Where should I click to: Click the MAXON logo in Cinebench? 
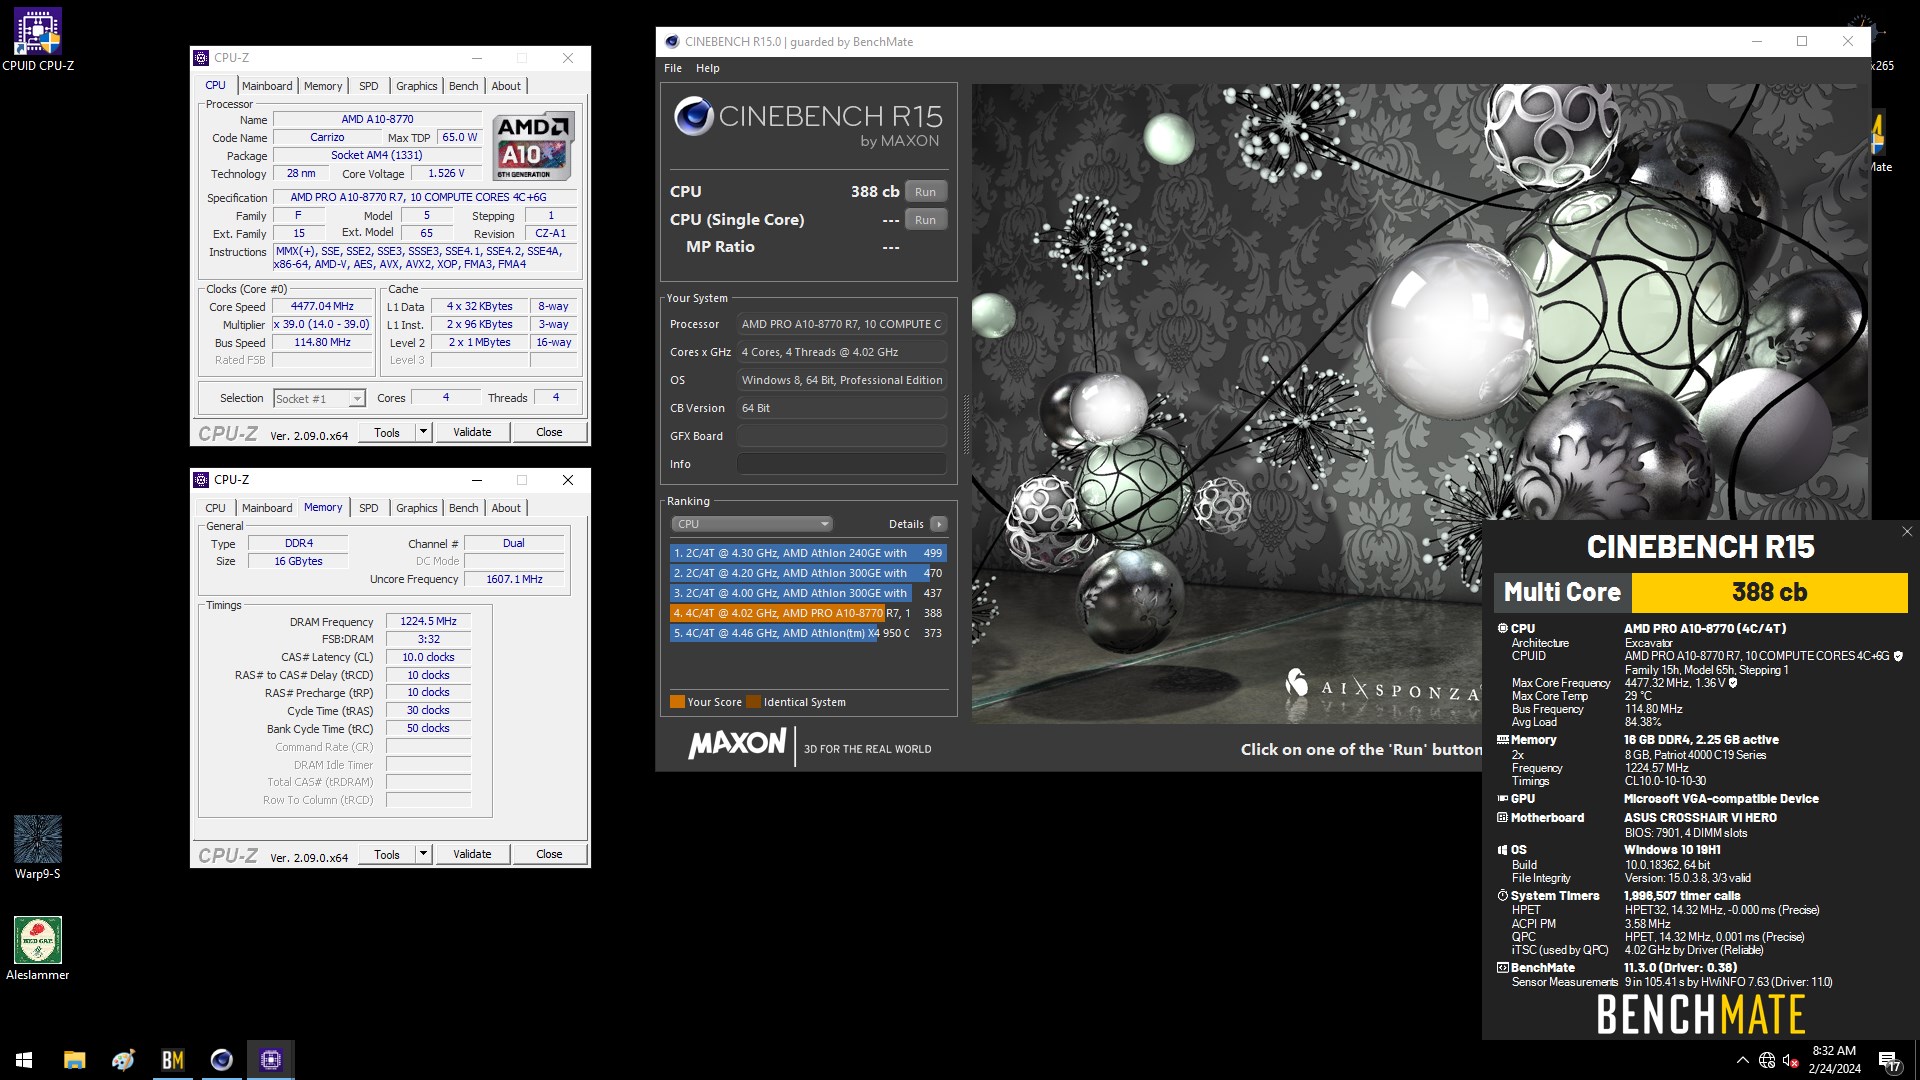(737, 744)
